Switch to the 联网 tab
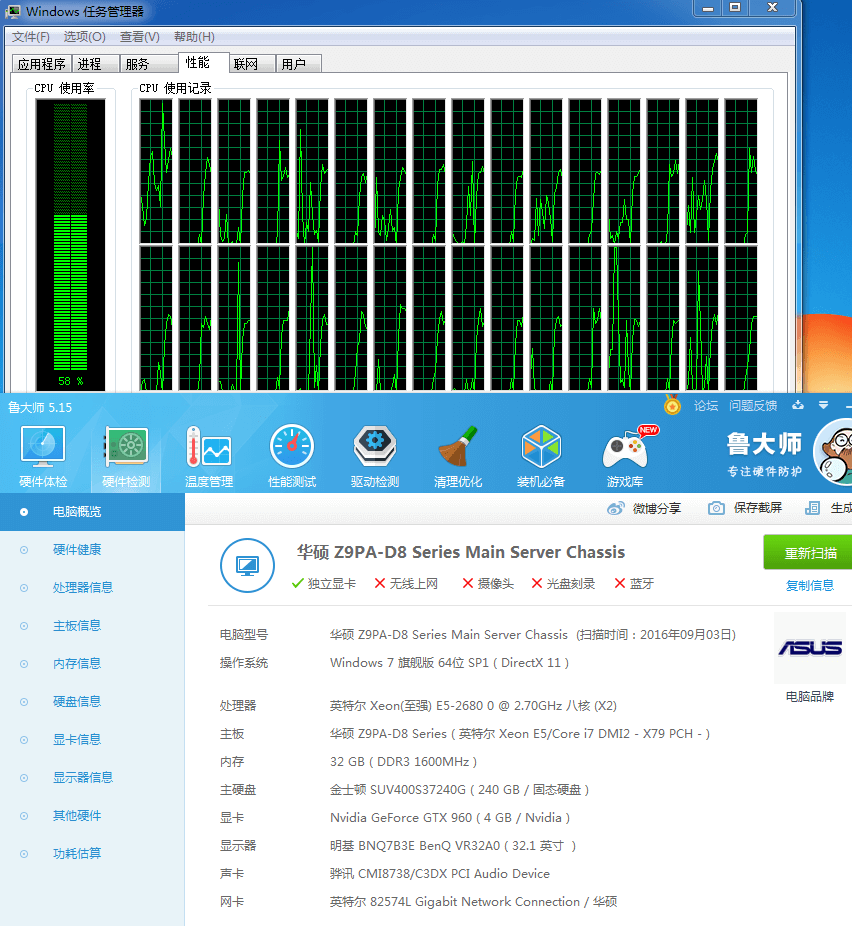852x926 pixels. click(252, 64)
